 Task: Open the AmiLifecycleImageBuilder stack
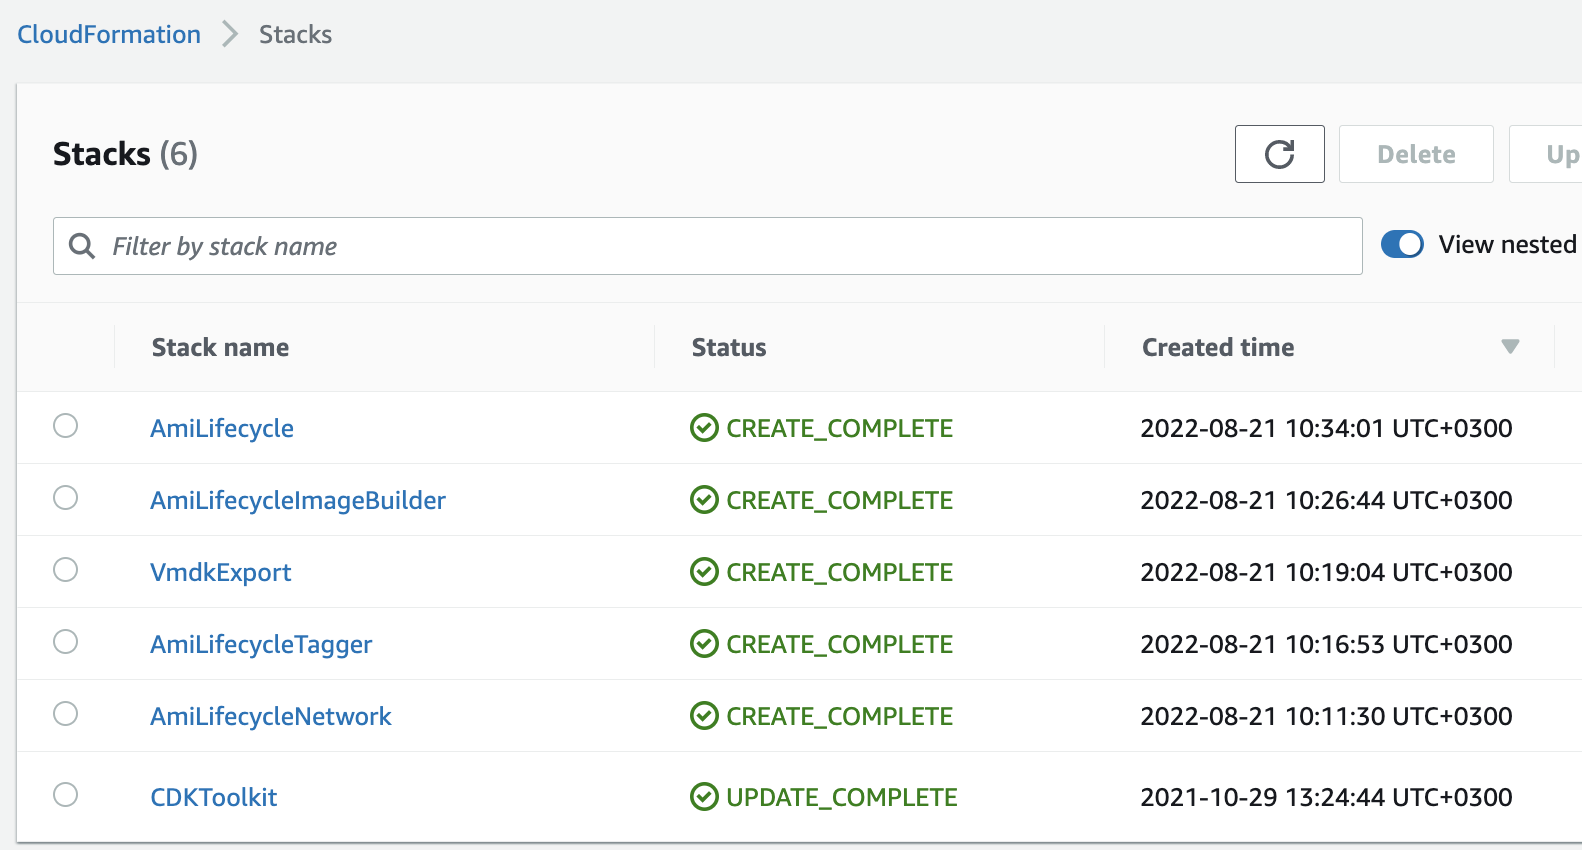pos(298,500)
